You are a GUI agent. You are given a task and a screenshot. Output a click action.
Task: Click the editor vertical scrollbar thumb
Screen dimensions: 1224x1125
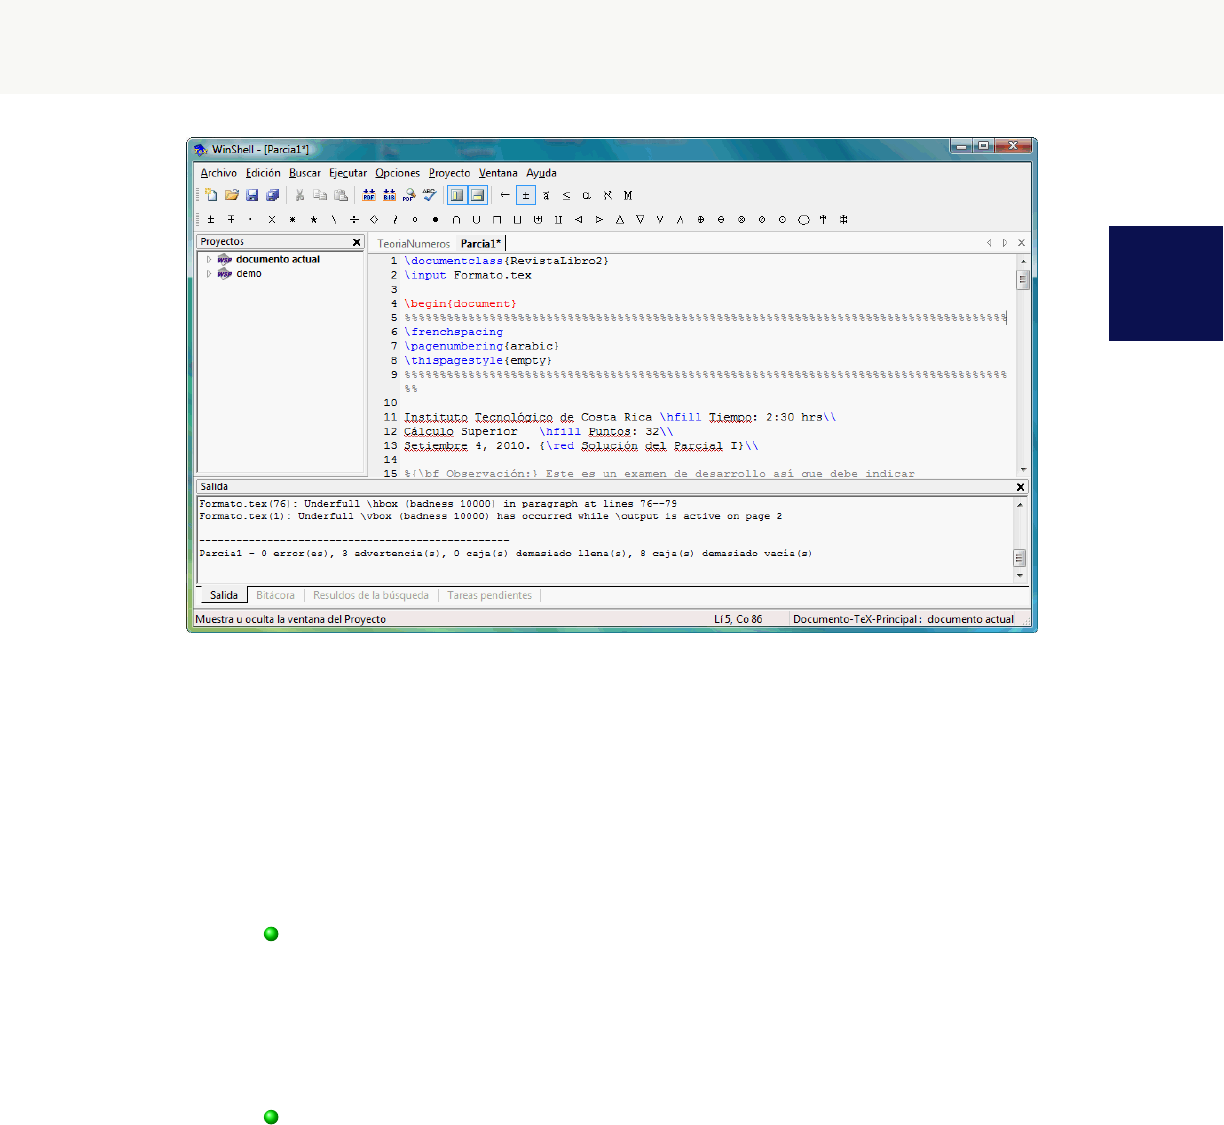[1023, 280]
